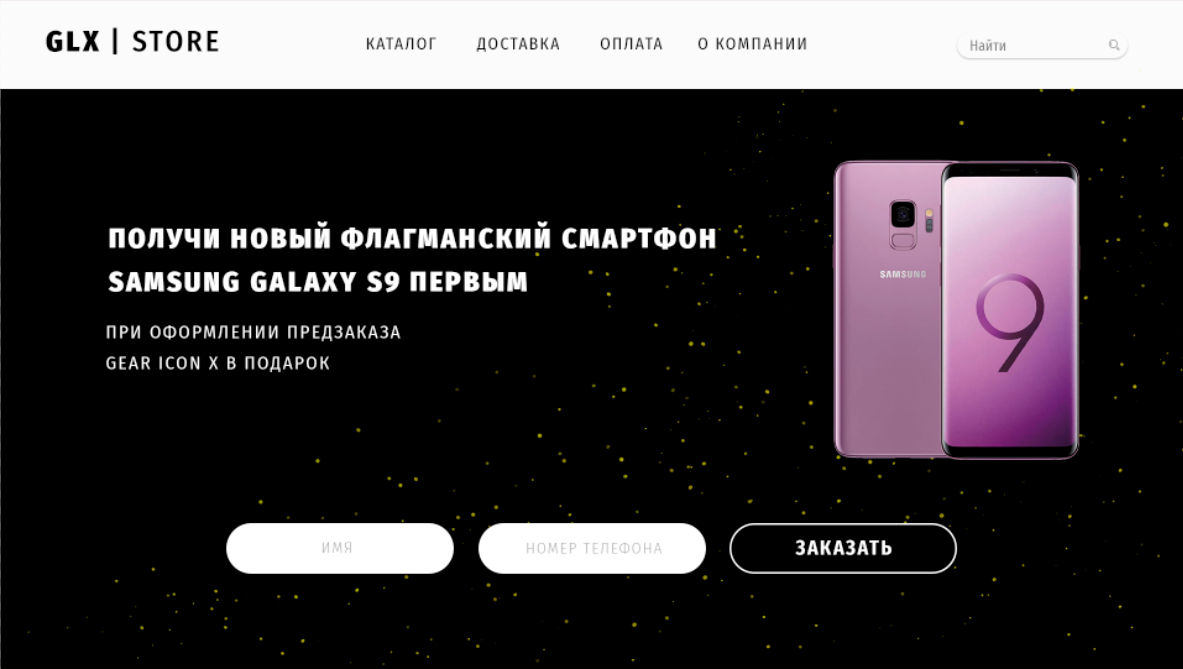Select О компании in navigation
The image size is (1183, 669).
tap(752, 44)
